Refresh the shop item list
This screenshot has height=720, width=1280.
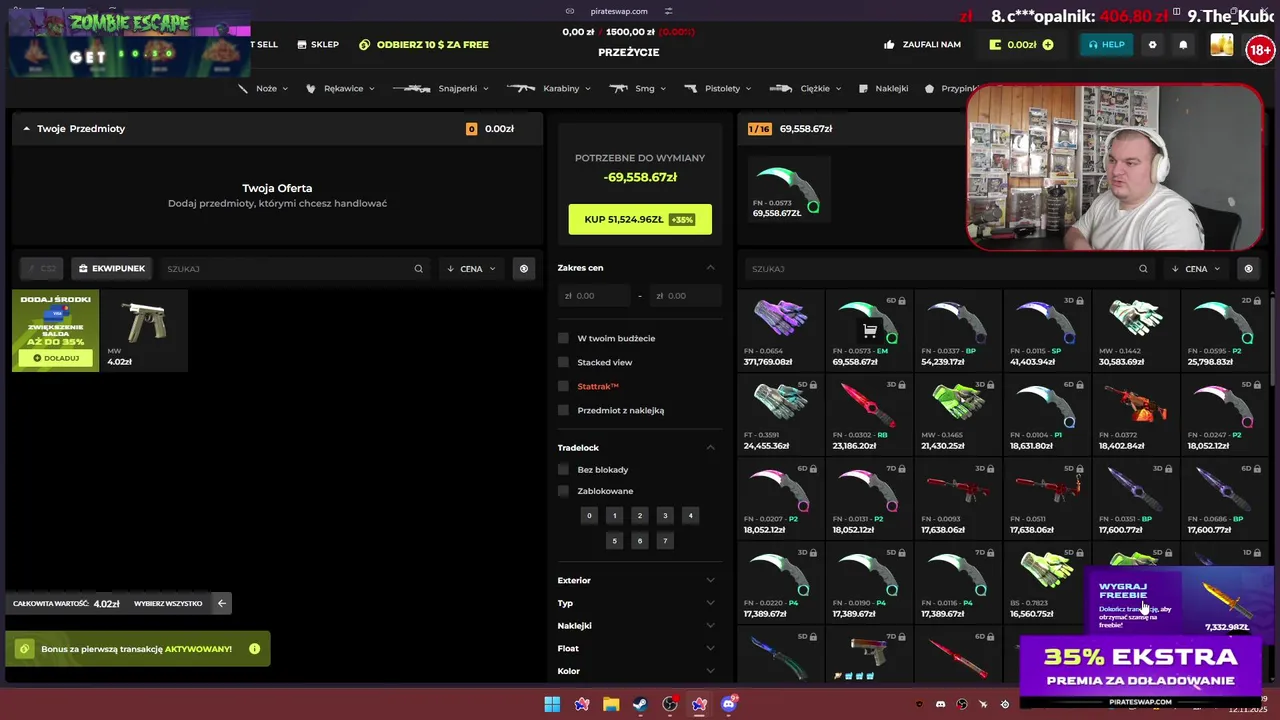pos(1248,269)
